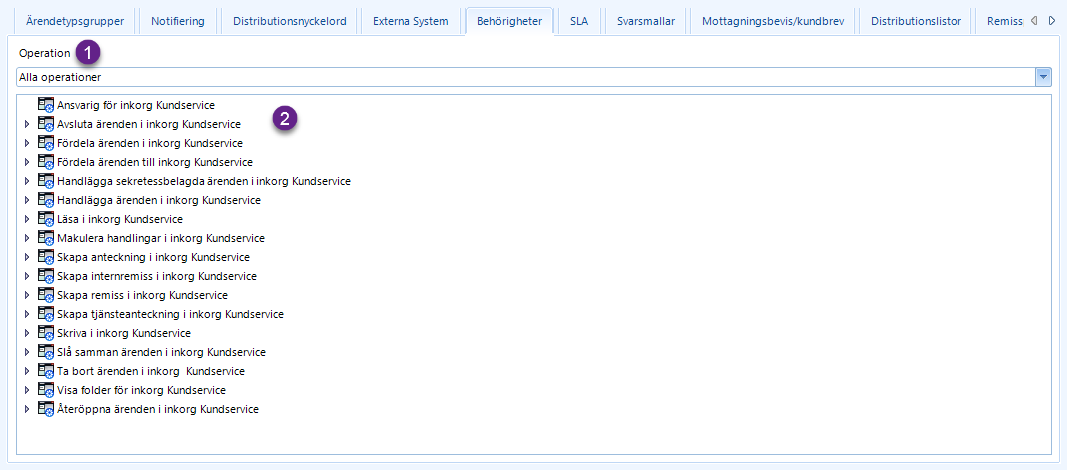This screenshot has height=470, width=1067.
Task: Click icon beside Fördela ärenden i inkorg Kundservice
Action: [46, 144]
